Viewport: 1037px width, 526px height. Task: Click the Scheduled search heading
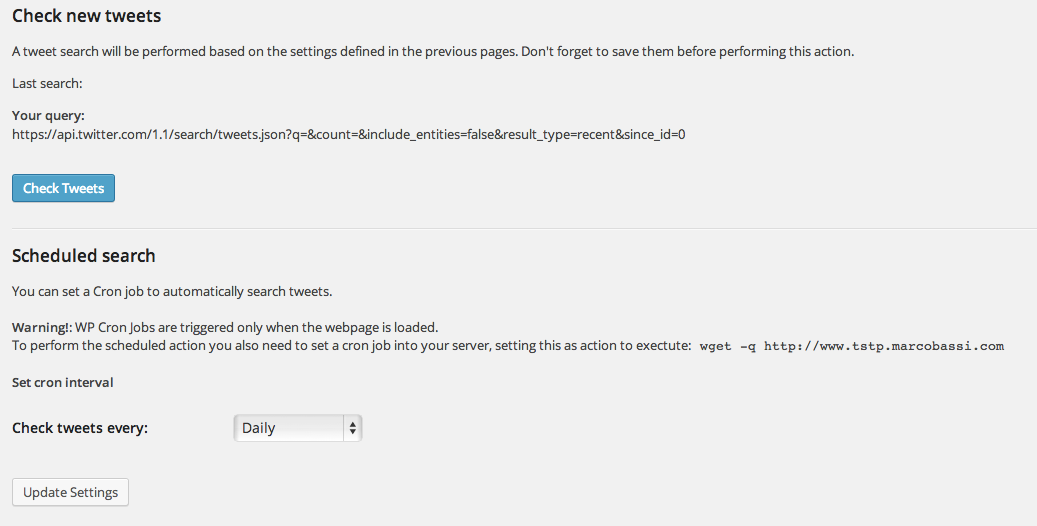[83, 256]
